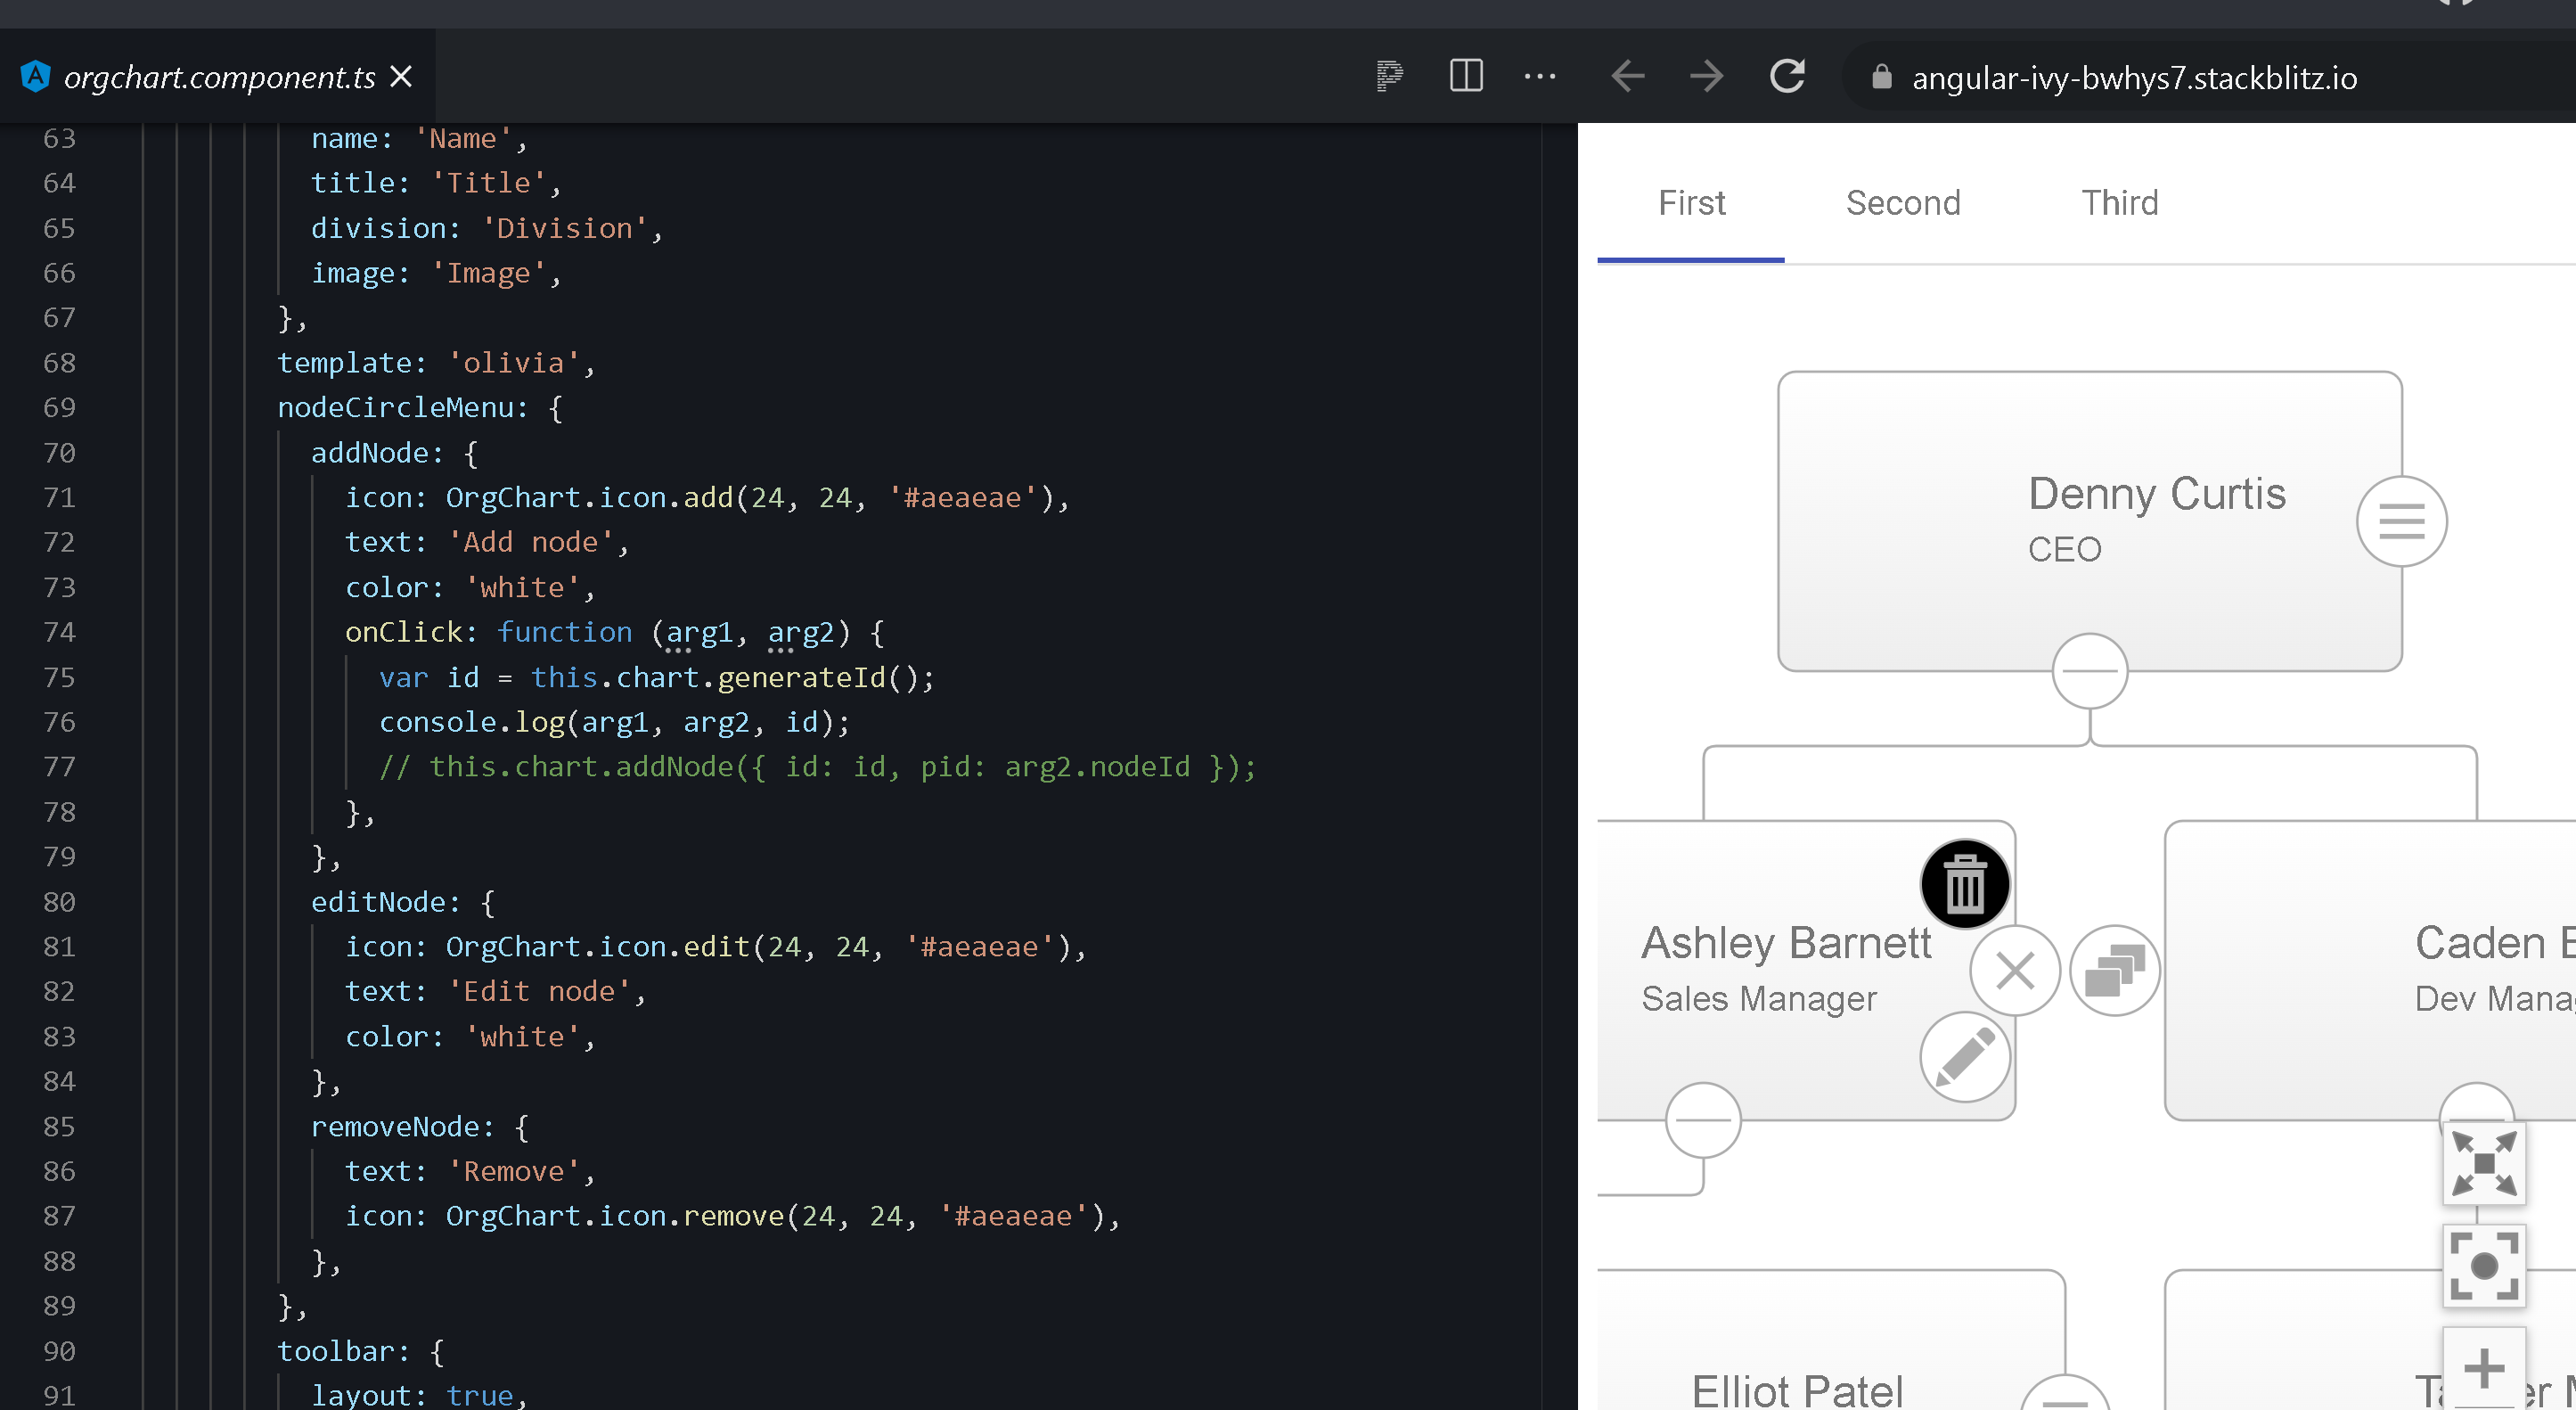Close the orgchart.component.ts tab
The height and width of the screenshot is (1410, 2576).
(402, 76)
